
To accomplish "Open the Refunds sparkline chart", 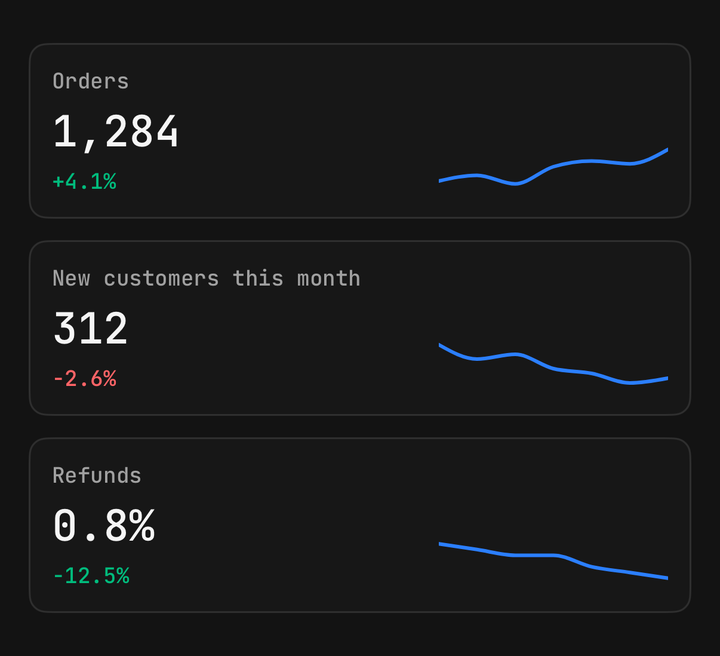I will click(x=553, y=561).
